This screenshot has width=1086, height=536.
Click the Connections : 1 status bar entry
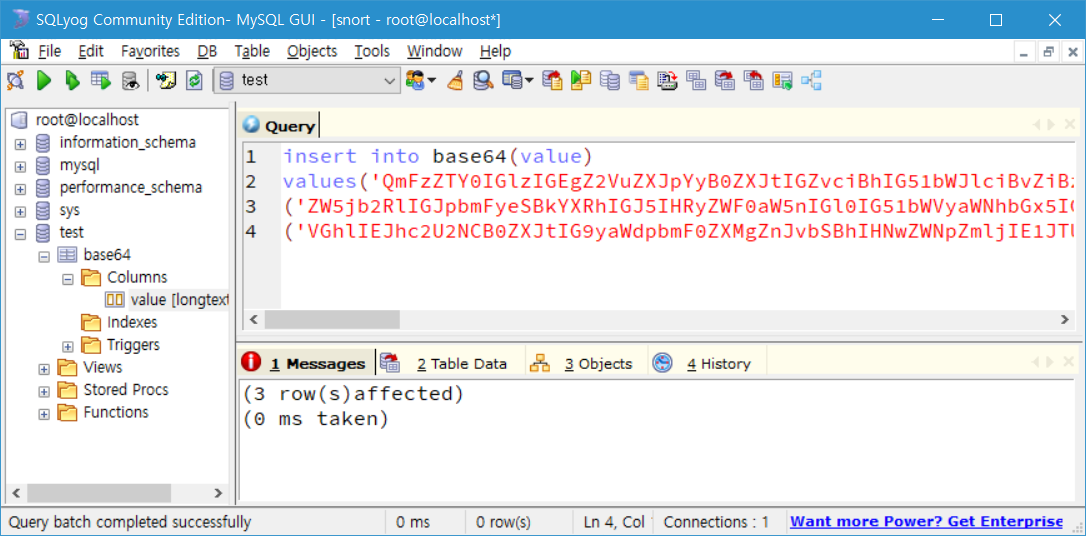point(716,521)
